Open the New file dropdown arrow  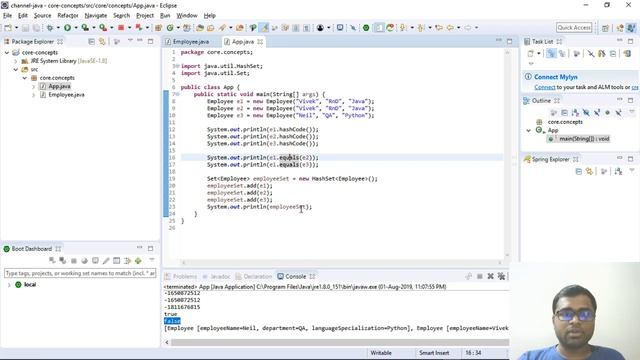[16, 28]
